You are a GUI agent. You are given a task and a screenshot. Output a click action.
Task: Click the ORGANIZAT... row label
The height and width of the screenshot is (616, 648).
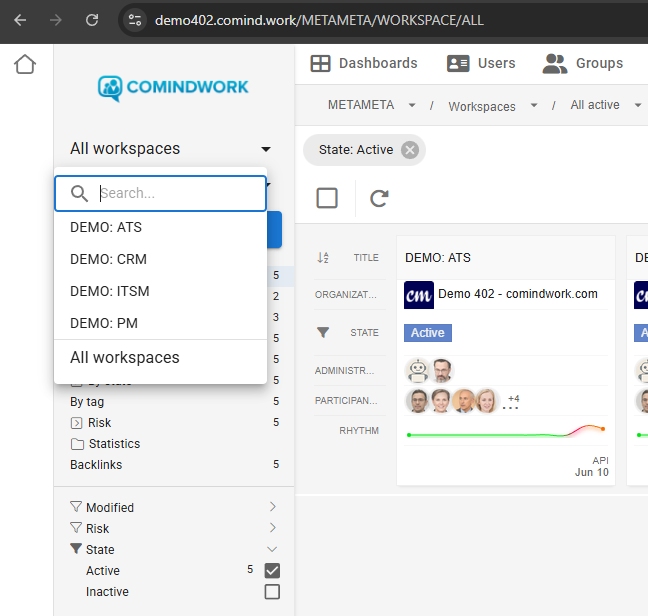tap(345, 295)
